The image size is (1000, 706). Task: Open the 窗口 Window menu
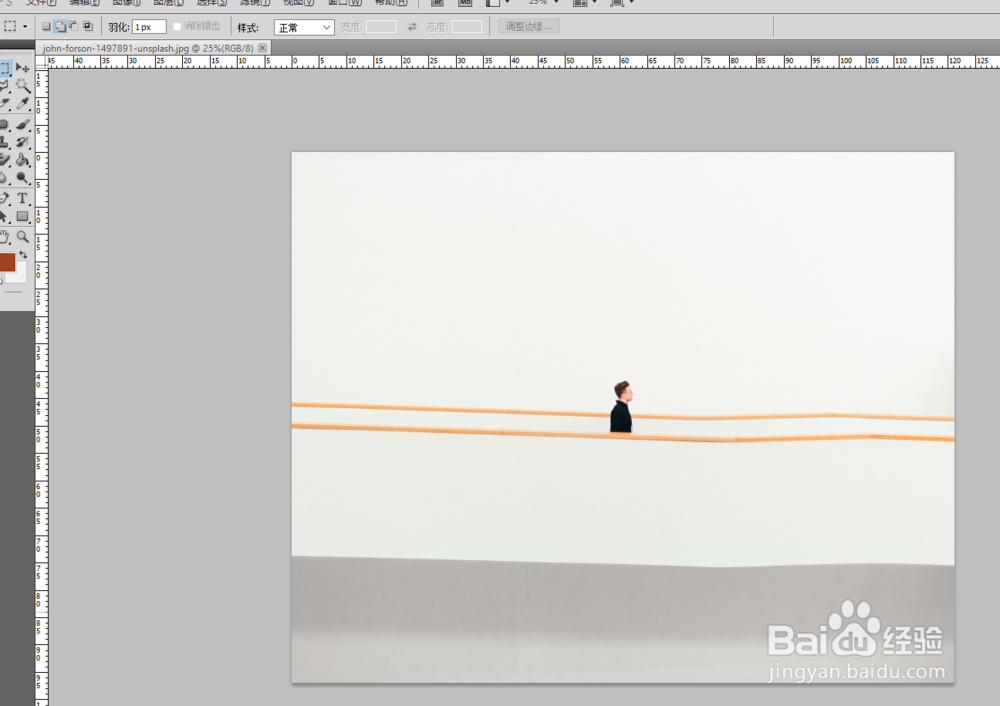tap(344, 3)
